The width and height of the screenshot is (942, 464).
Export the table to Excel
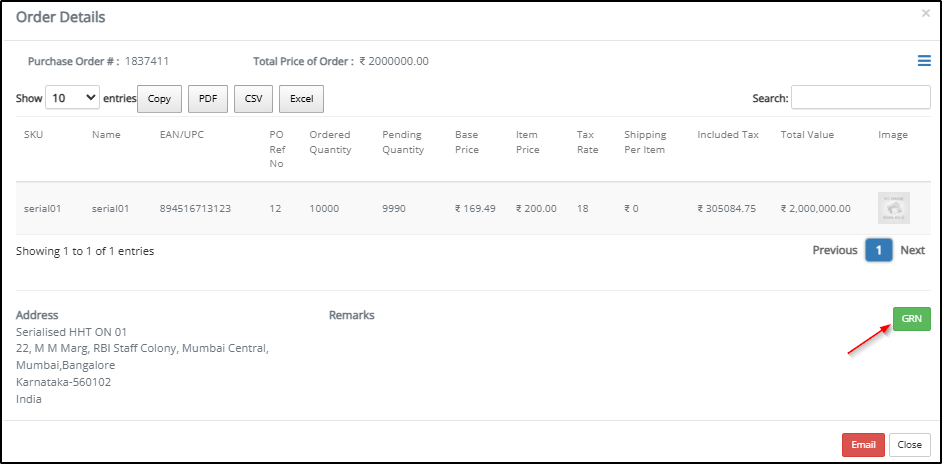(x=301, y=99)
